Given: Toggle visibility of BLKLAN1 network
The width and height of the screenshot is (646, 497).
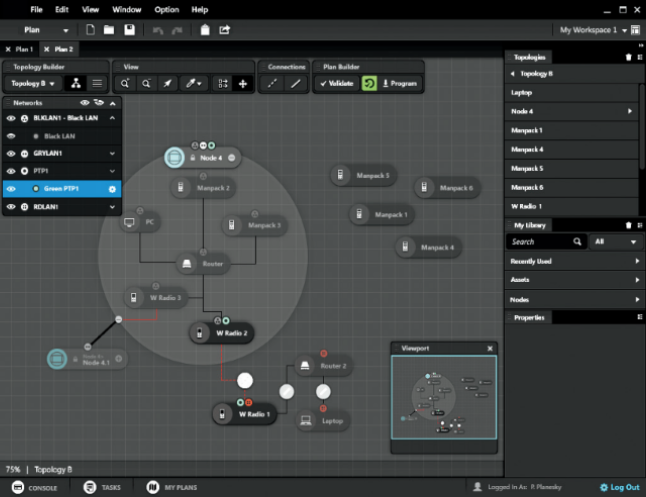Looking at the screenshot, I should [x=11, y=118].
